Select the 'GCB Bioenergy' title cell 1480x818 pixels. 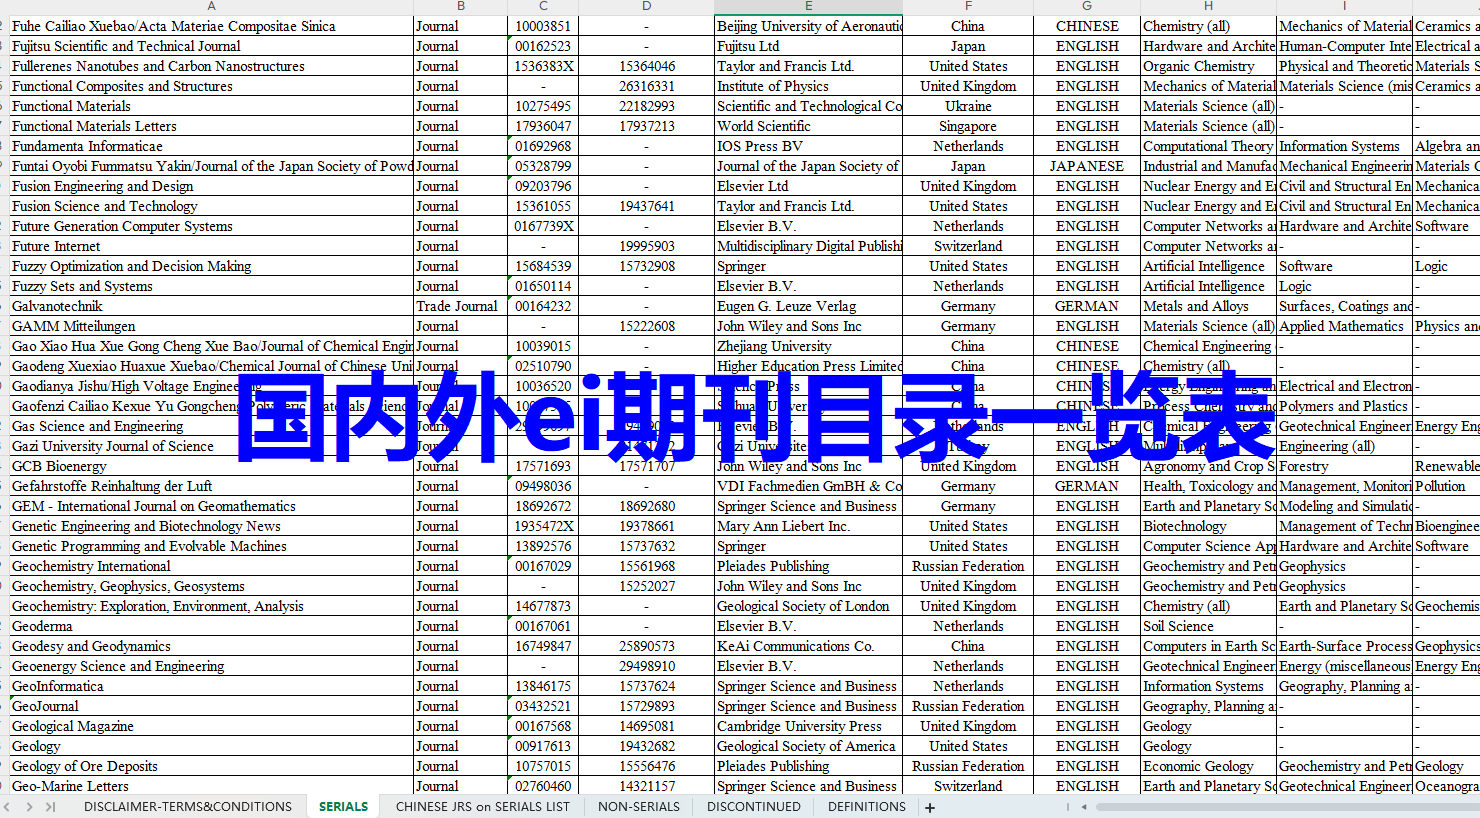tap(211, 466)
